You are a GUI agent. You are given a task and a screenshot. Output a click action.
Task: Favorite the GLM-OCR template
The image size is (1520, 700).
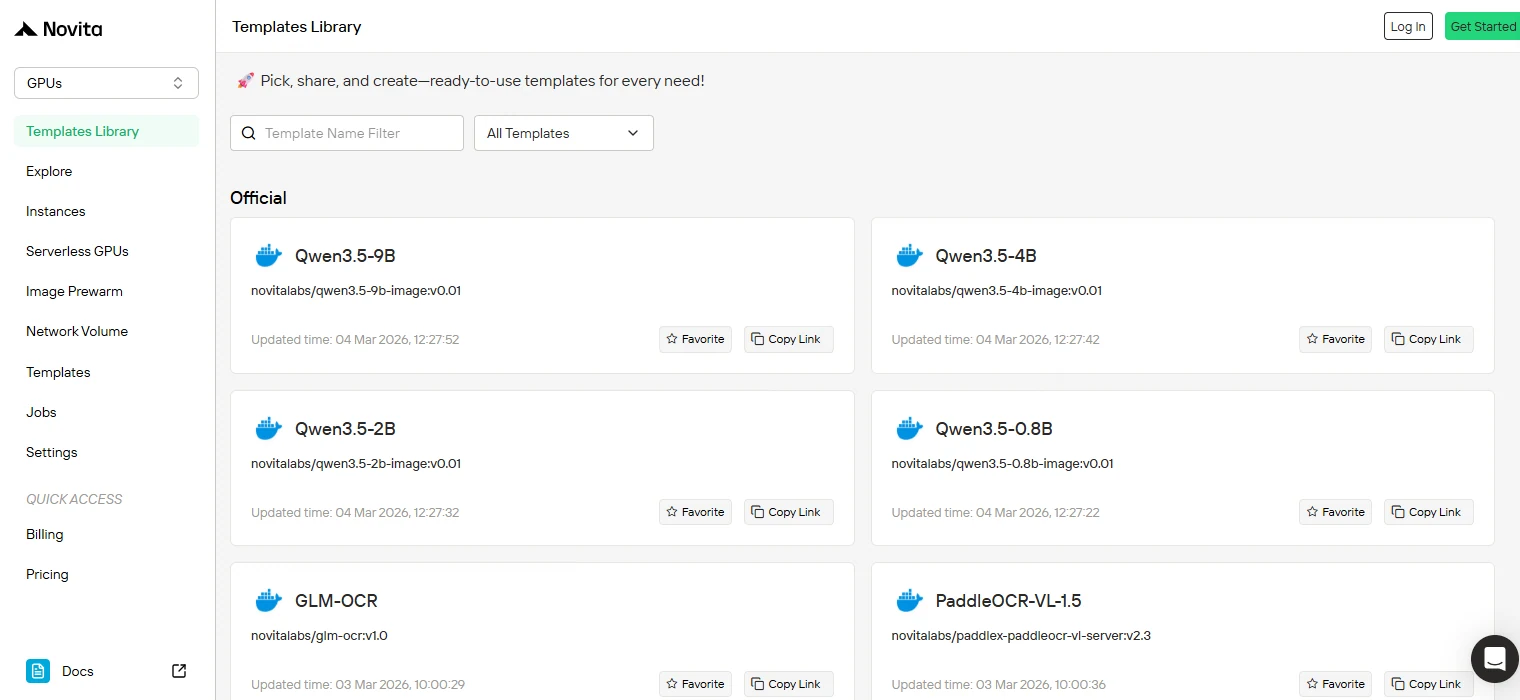[695, 684]
